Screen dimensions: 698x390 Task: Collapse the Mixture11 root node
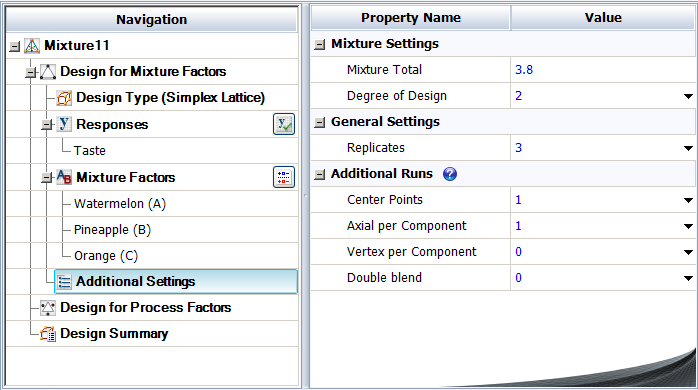pos(15,46)
